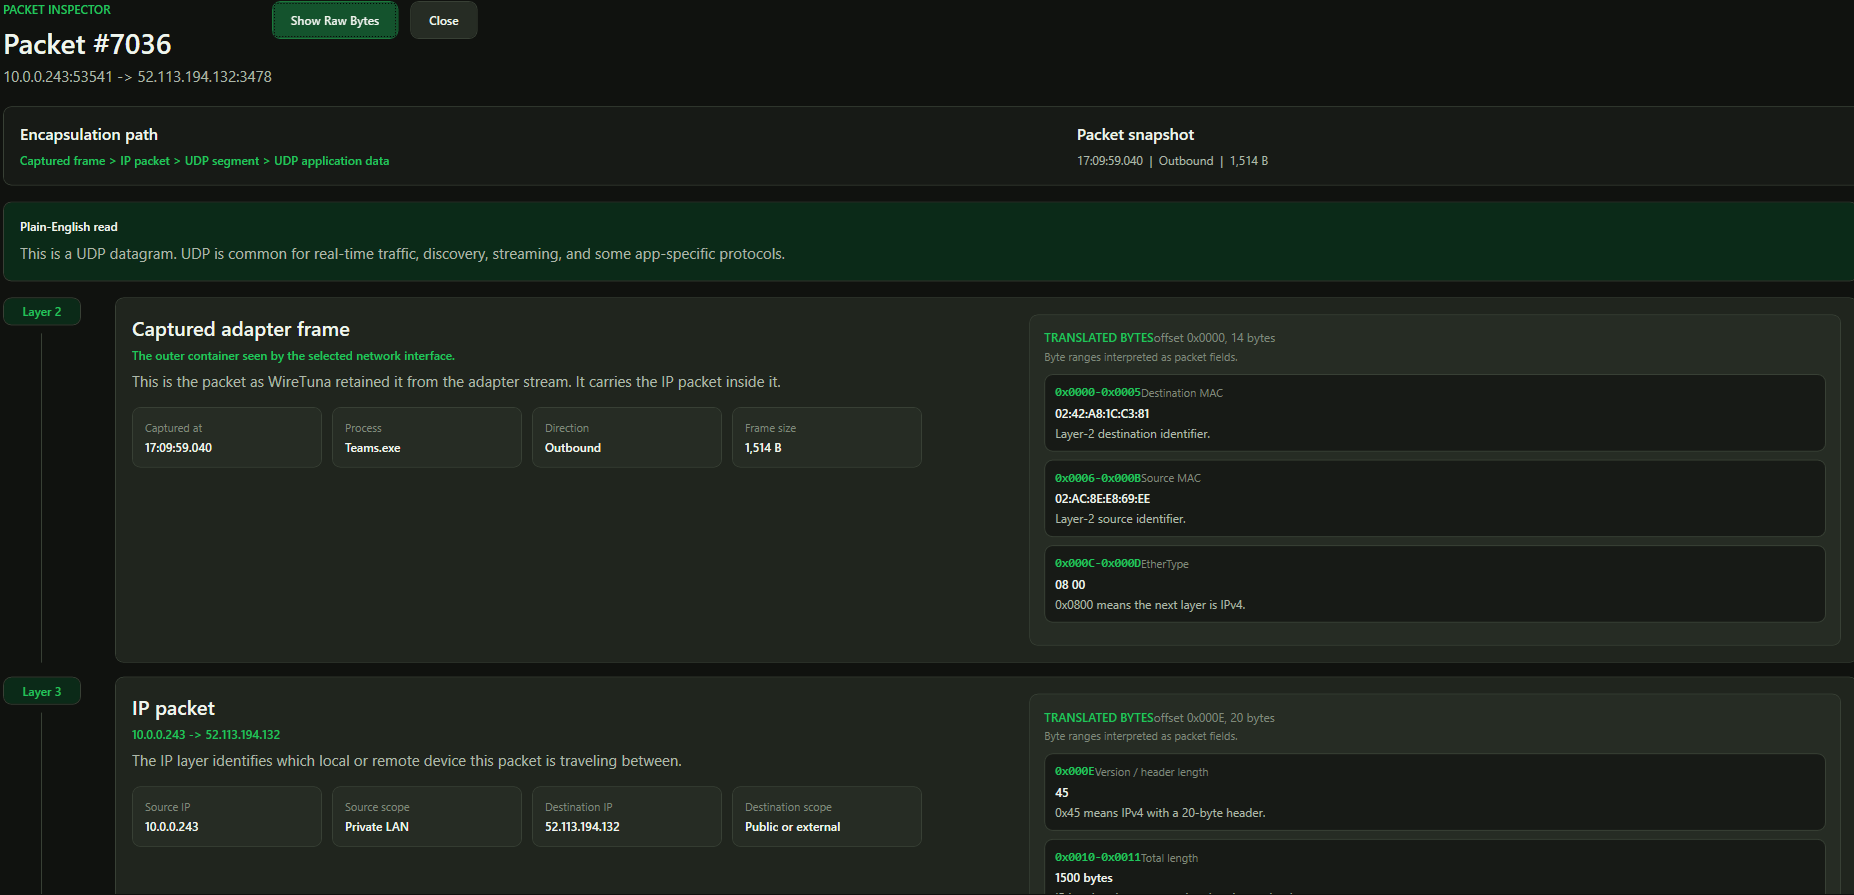The image size is (1854, 895).
Task: Click 'TRANSLATED BYTES offset 0x0000, 14 bytes' header
Action: point(1159,338)
